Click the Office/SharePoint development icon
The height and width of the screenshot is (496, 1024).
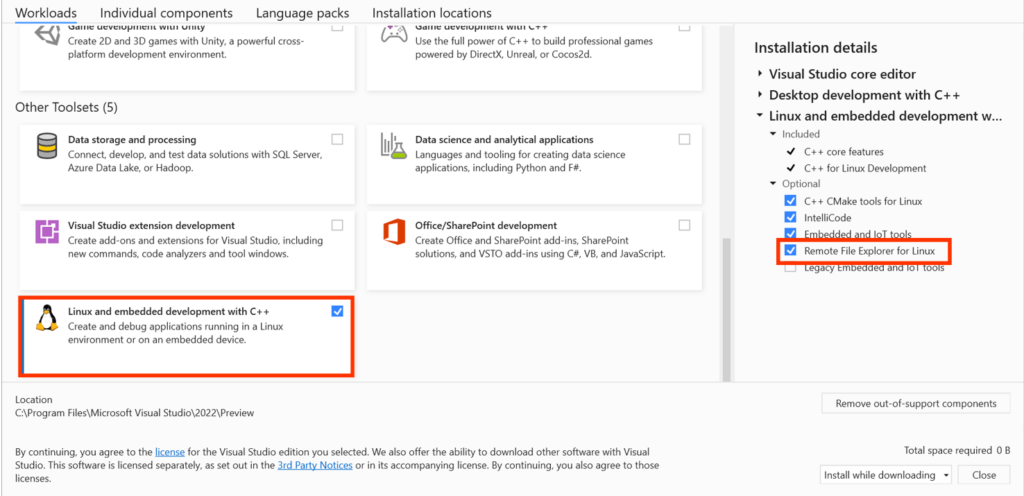(x=394, y=232)
